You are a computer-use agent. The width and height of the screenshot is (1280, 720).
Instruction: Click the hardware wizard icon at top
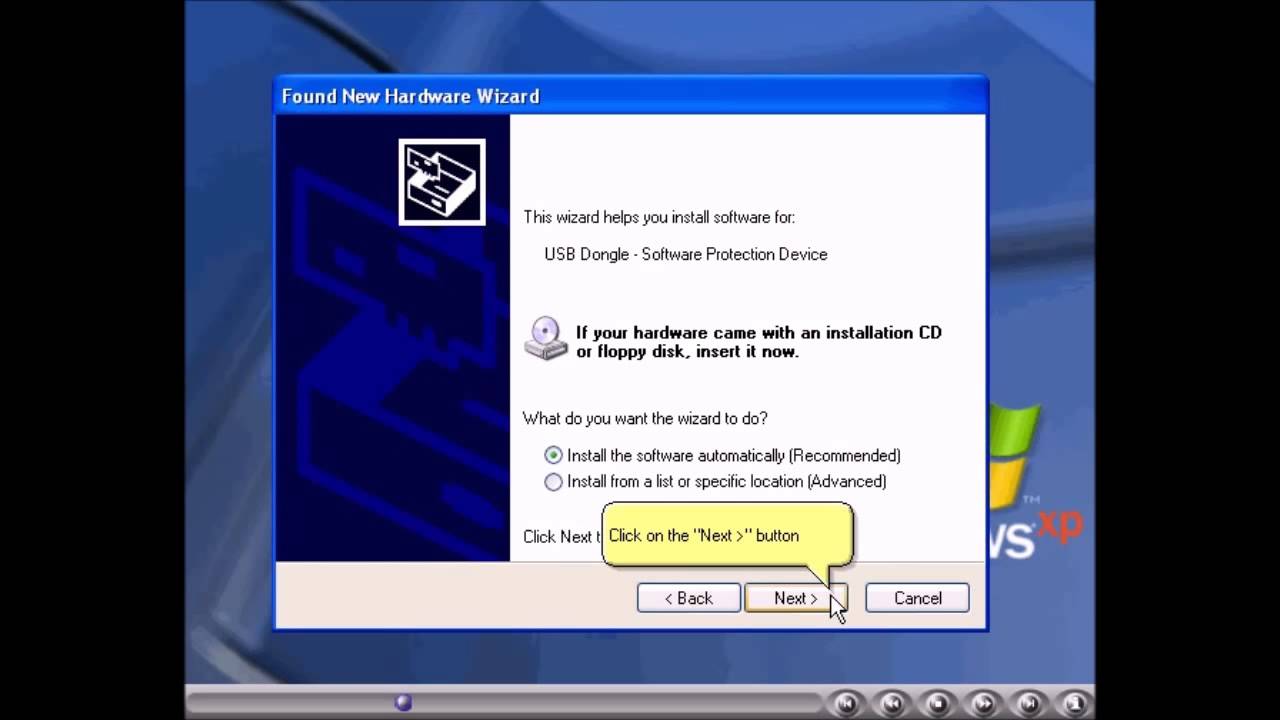(x=442, y=182)
